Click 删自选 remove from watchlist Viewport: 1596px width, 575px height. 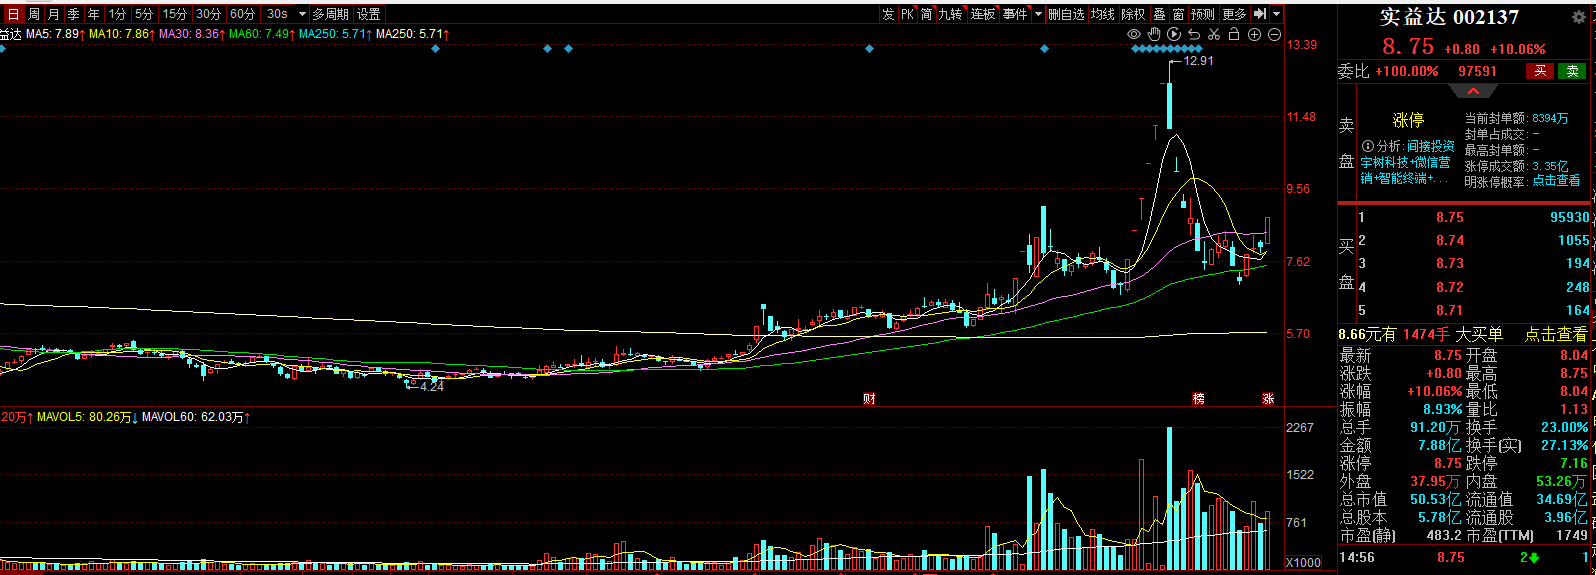pos(1066,14)
